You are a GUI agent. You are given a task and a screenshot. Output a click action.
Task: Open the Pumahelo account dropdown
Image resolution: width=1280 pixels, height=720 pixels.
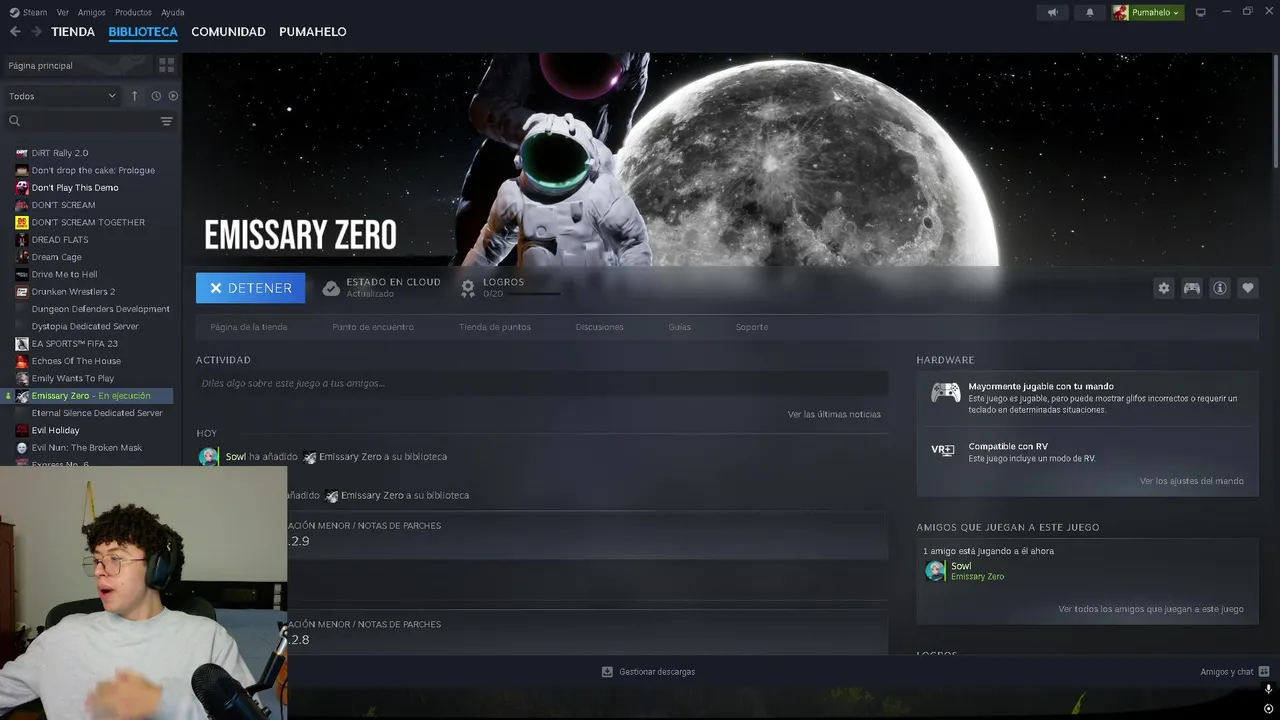click(x=1148, y=12)
